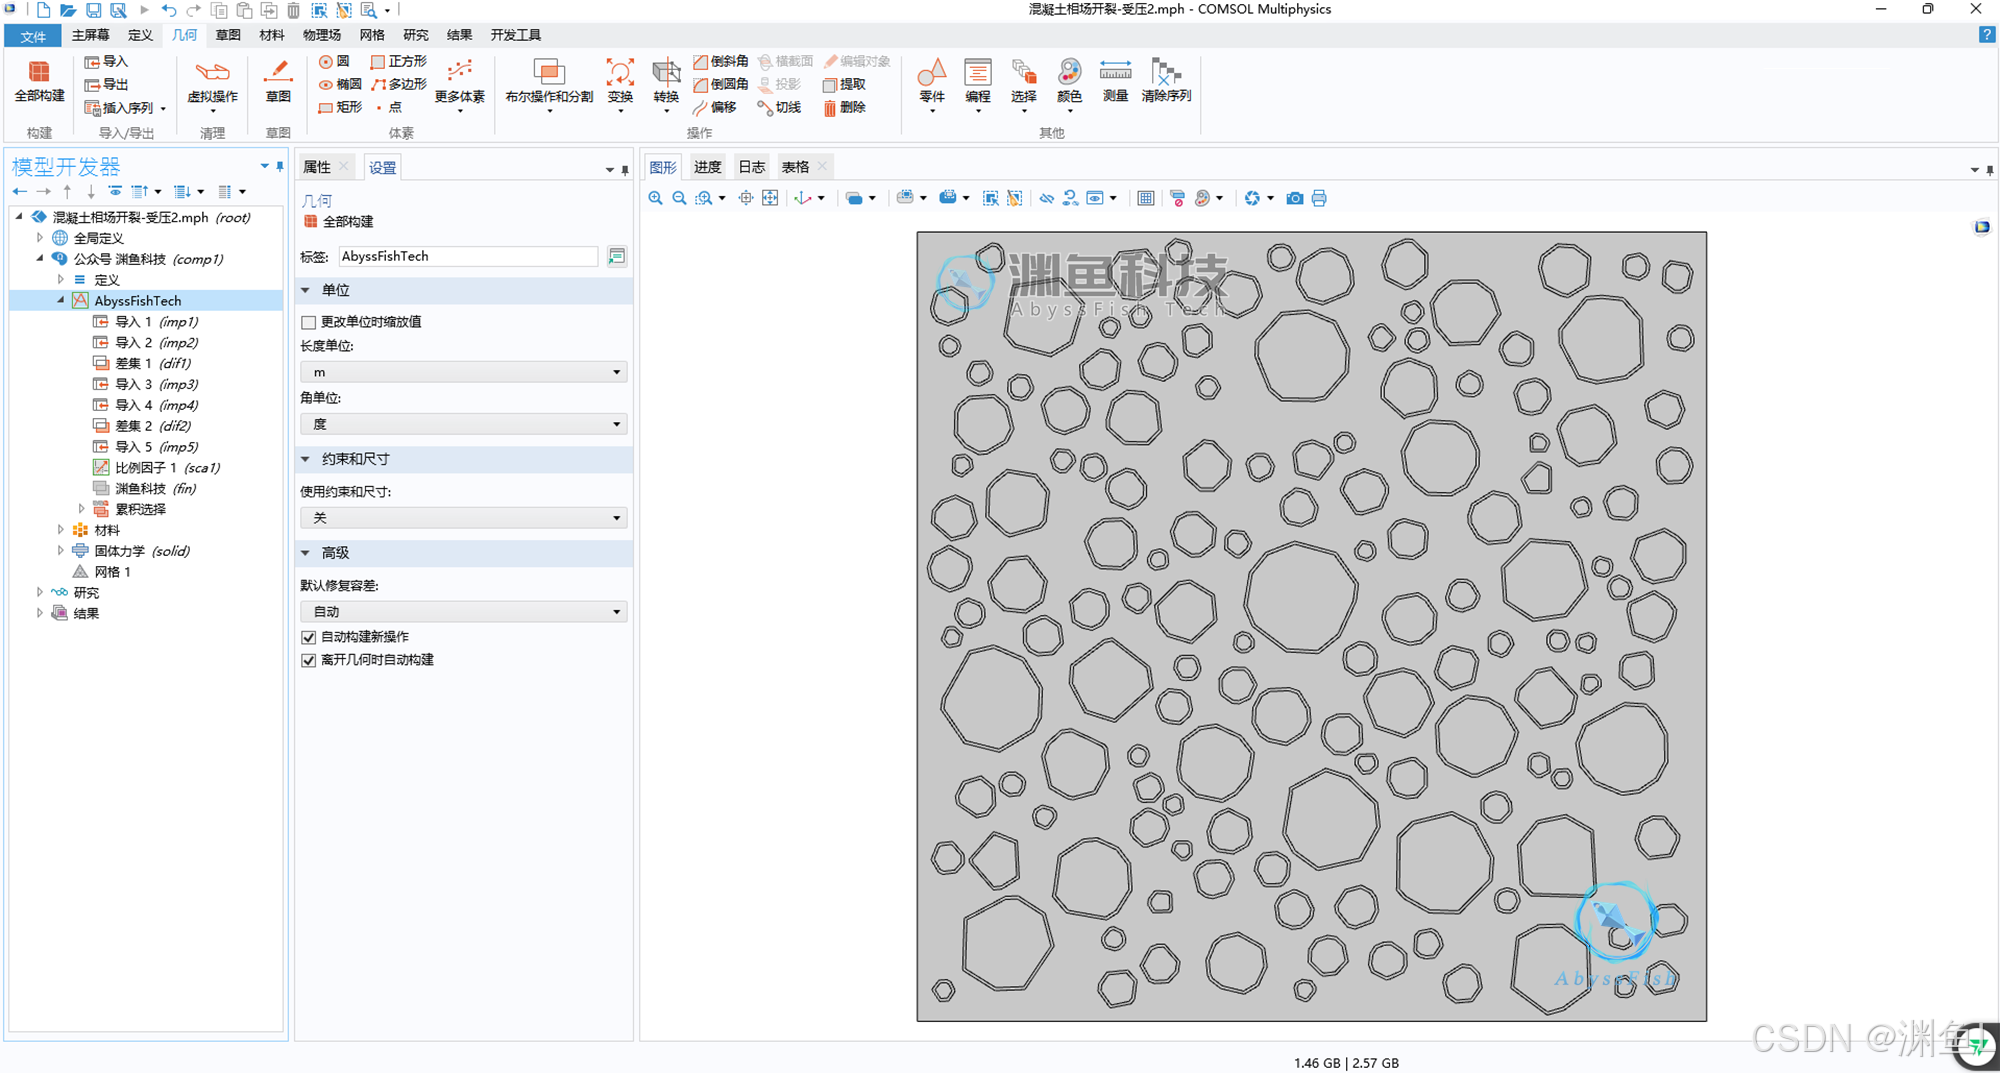Click the 测量 measure tool
Image resolution: width=2000 pixels, height=1073 pixels.
click(1115, 81)
